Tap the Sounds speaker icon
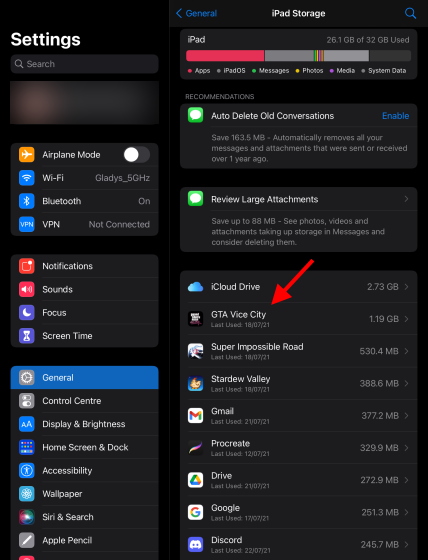The width and height of the screenshot is (428, 560). (x=26, y=289)
